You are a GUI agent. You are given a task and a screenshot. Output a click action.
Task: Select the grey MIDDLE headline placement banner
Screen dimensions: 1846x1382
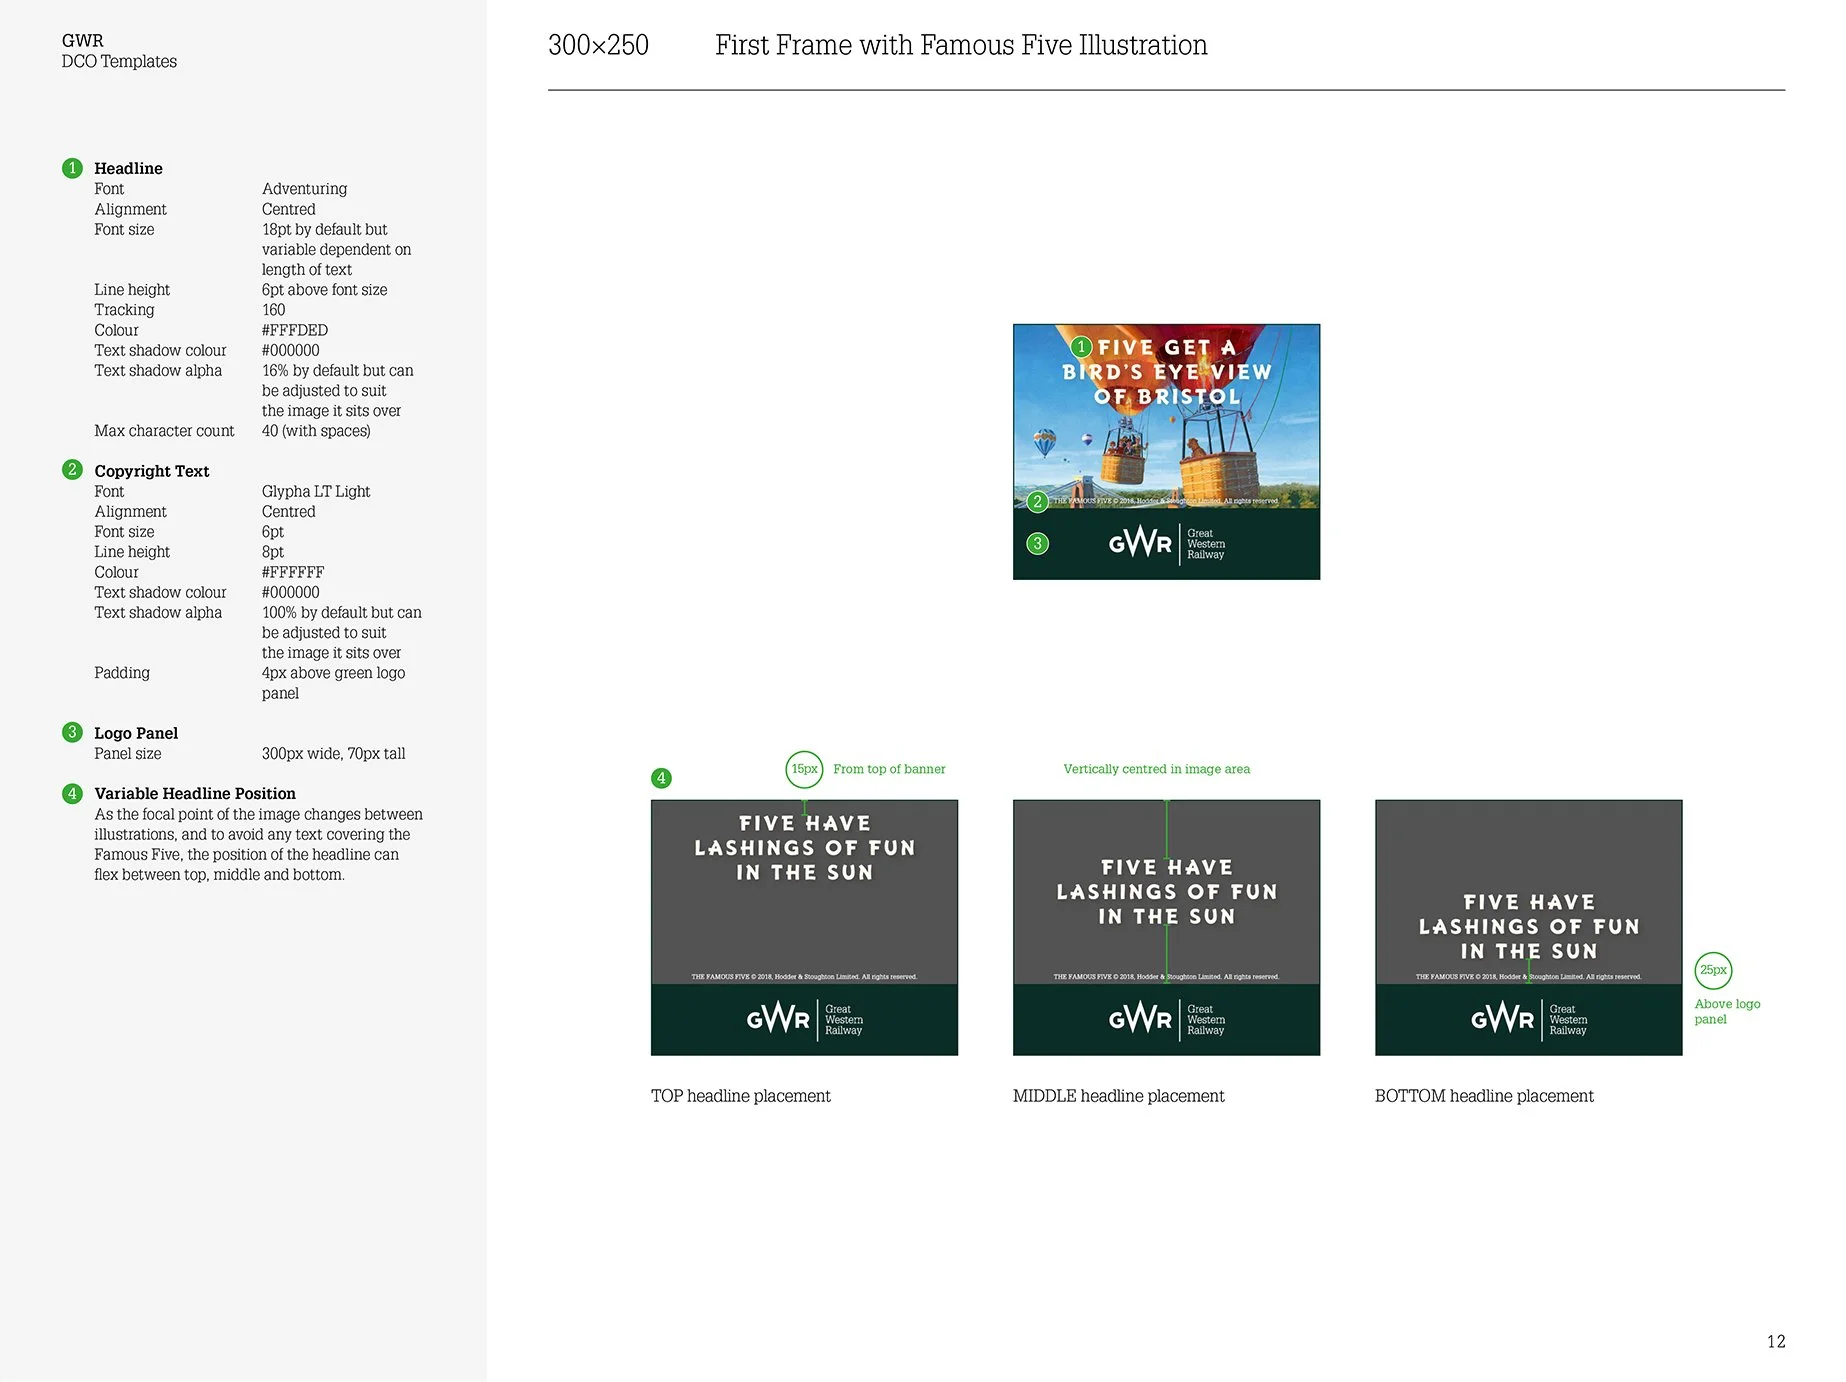tap(1166, 928)
